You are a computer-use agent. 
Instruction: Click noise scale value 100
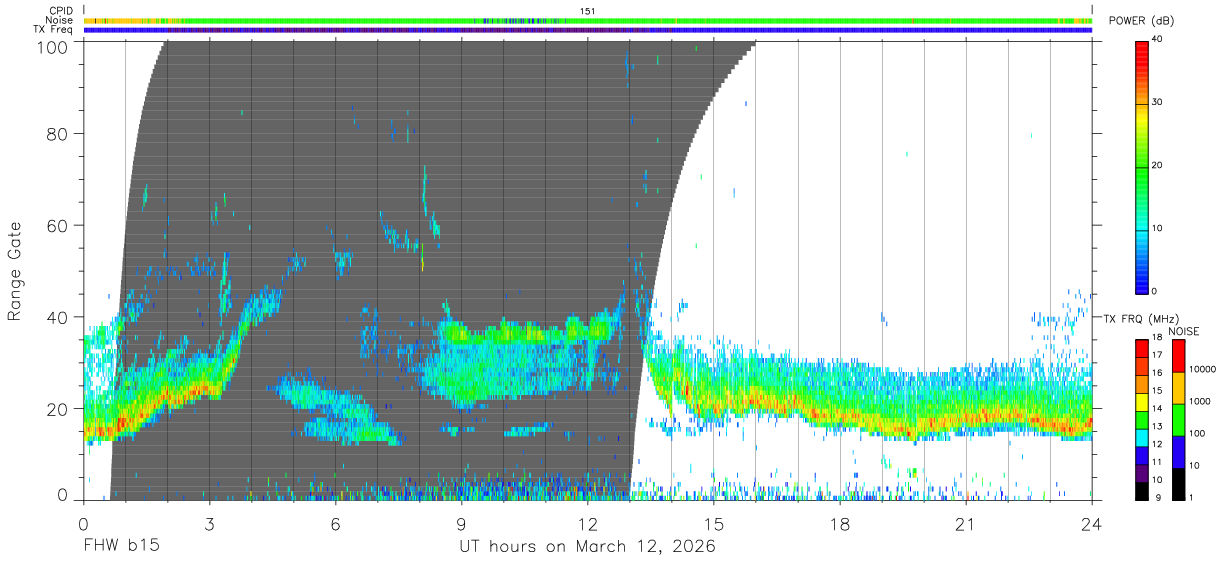click(1197, 434)
